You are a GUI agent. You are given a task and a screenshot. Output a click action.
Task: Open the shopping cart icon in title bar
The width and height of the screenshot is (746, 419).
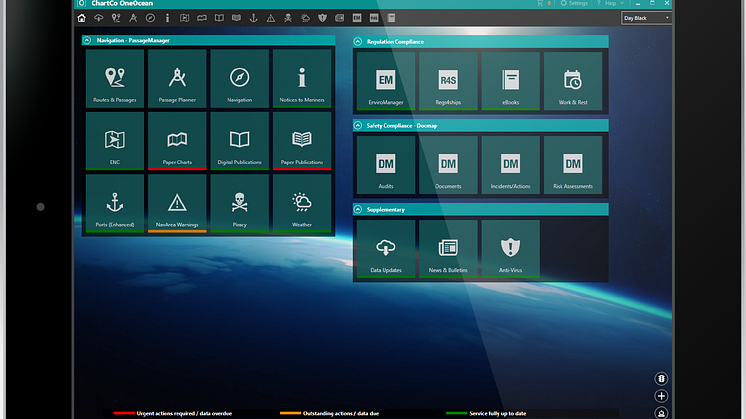coord(540,3)
